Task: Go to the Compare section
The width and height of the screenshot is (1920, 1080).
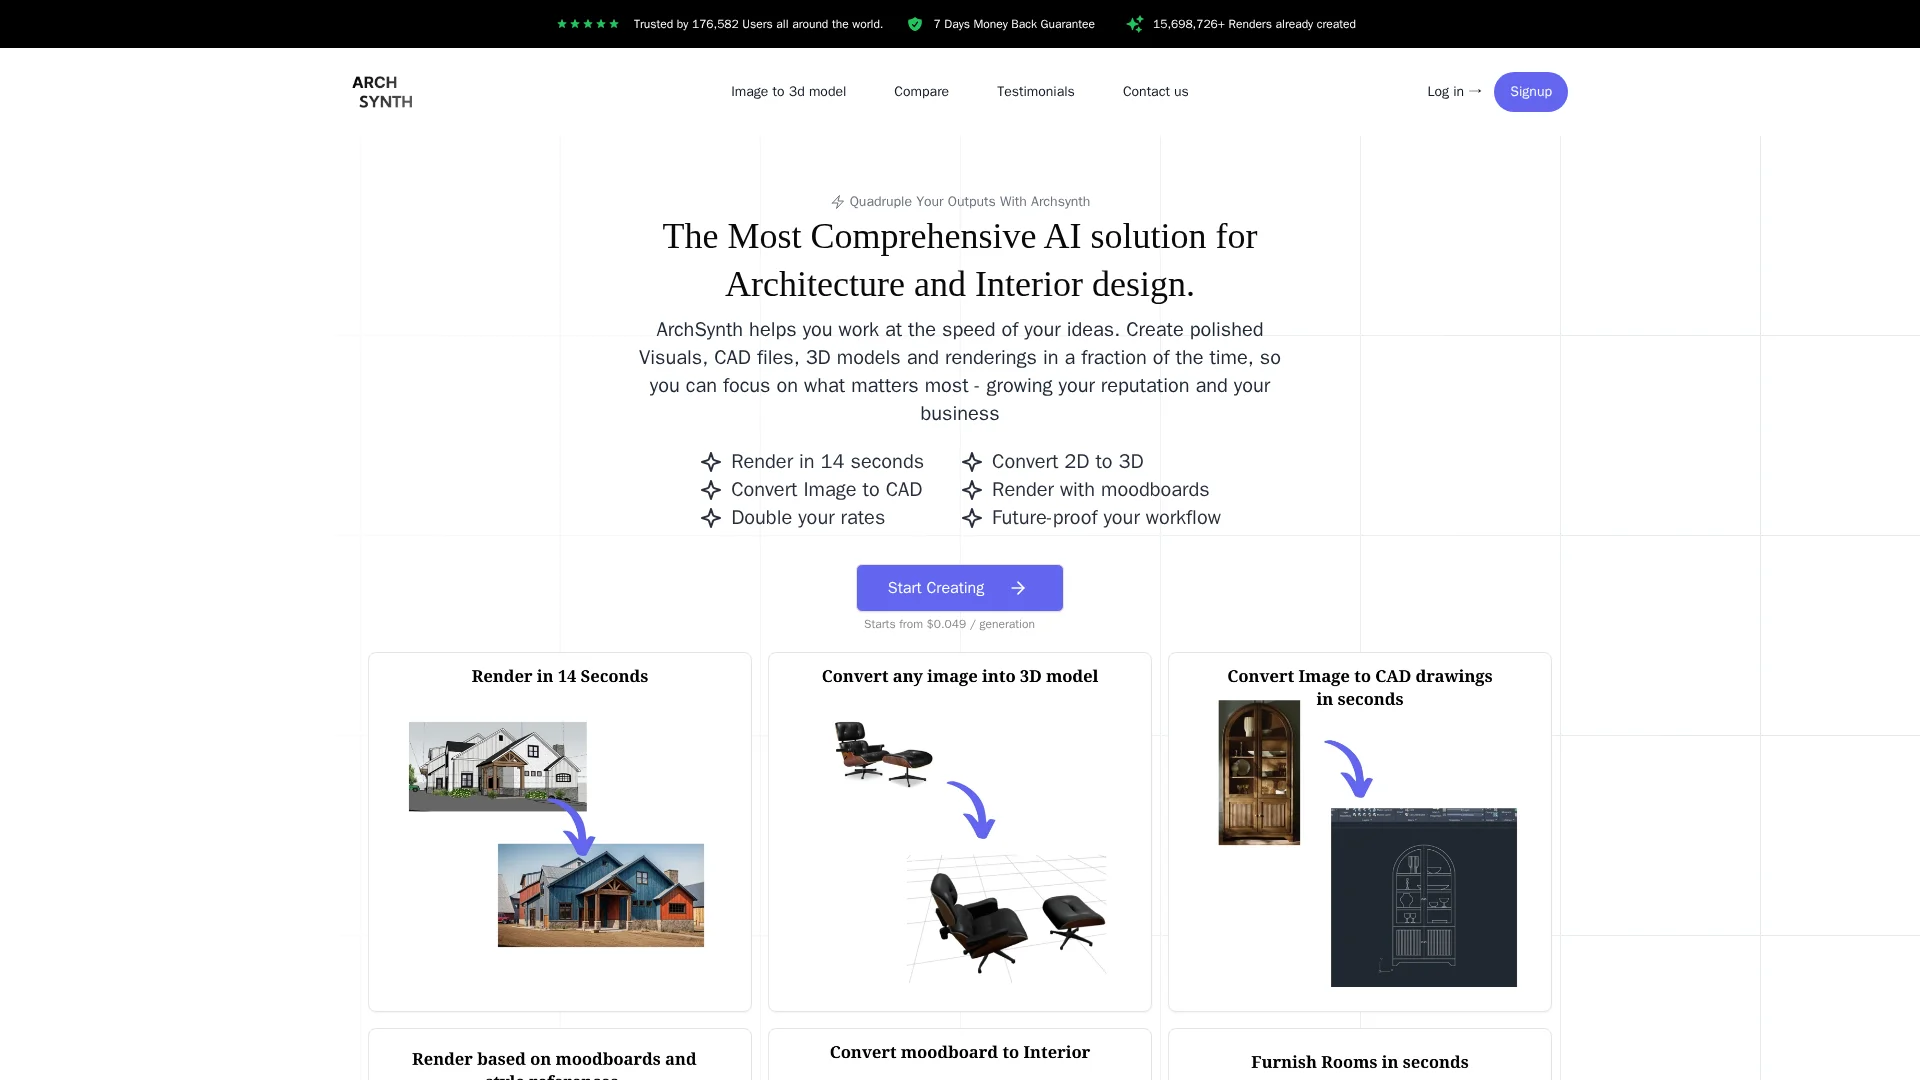Action: click(921, 92)
